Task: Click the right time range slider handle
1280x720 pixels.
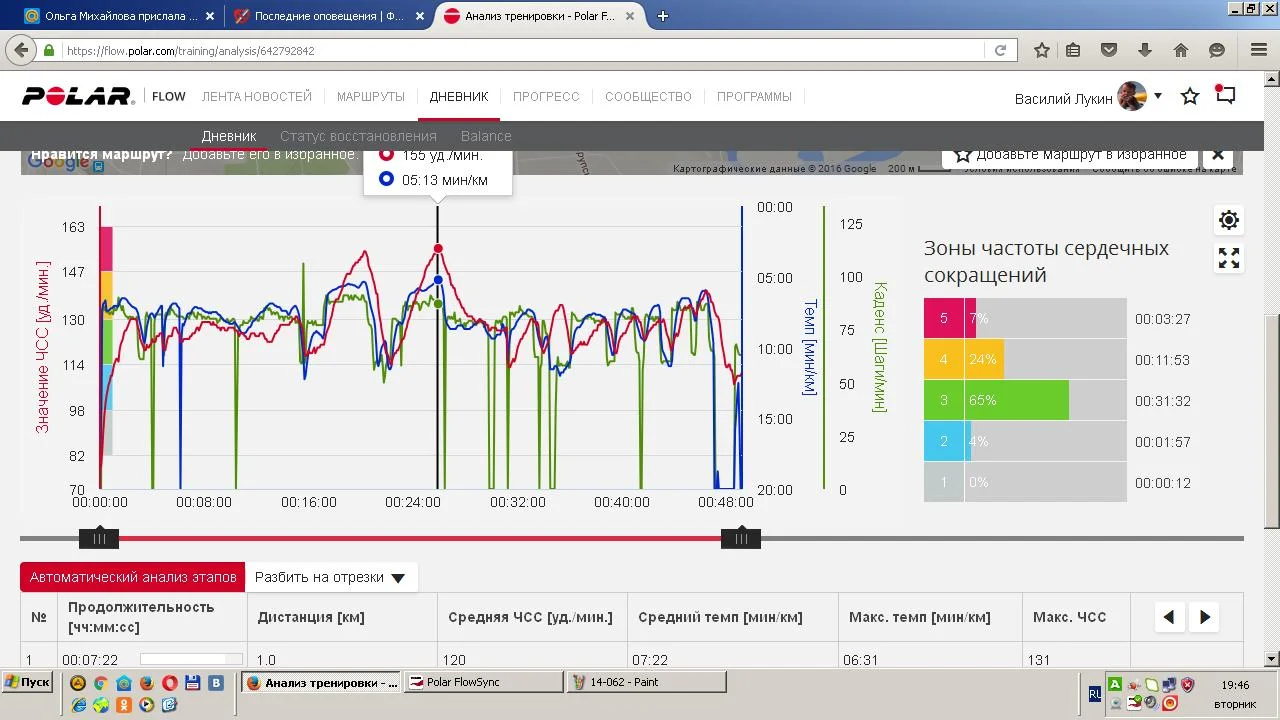Action: point(741,539)
